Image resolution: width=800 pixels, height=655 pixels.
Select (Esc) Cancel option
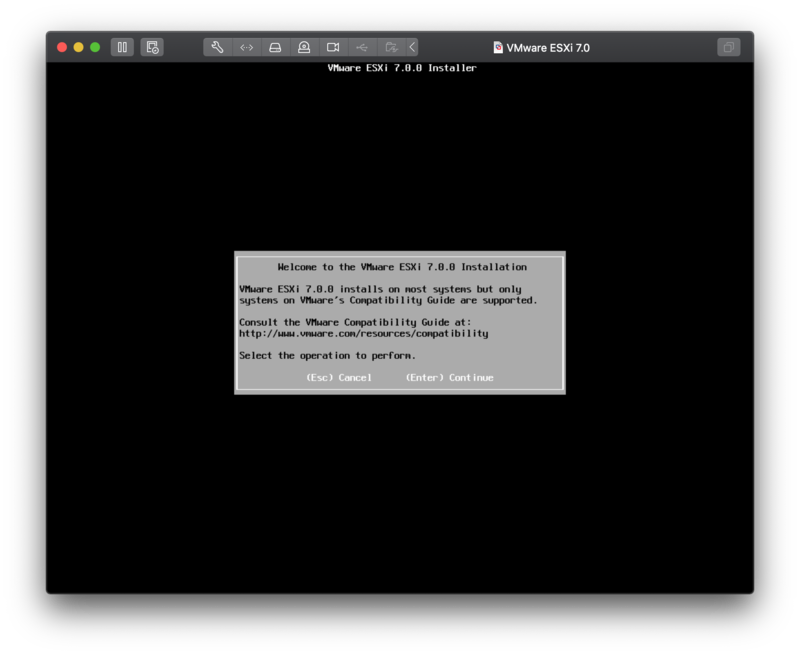(339, 377)
